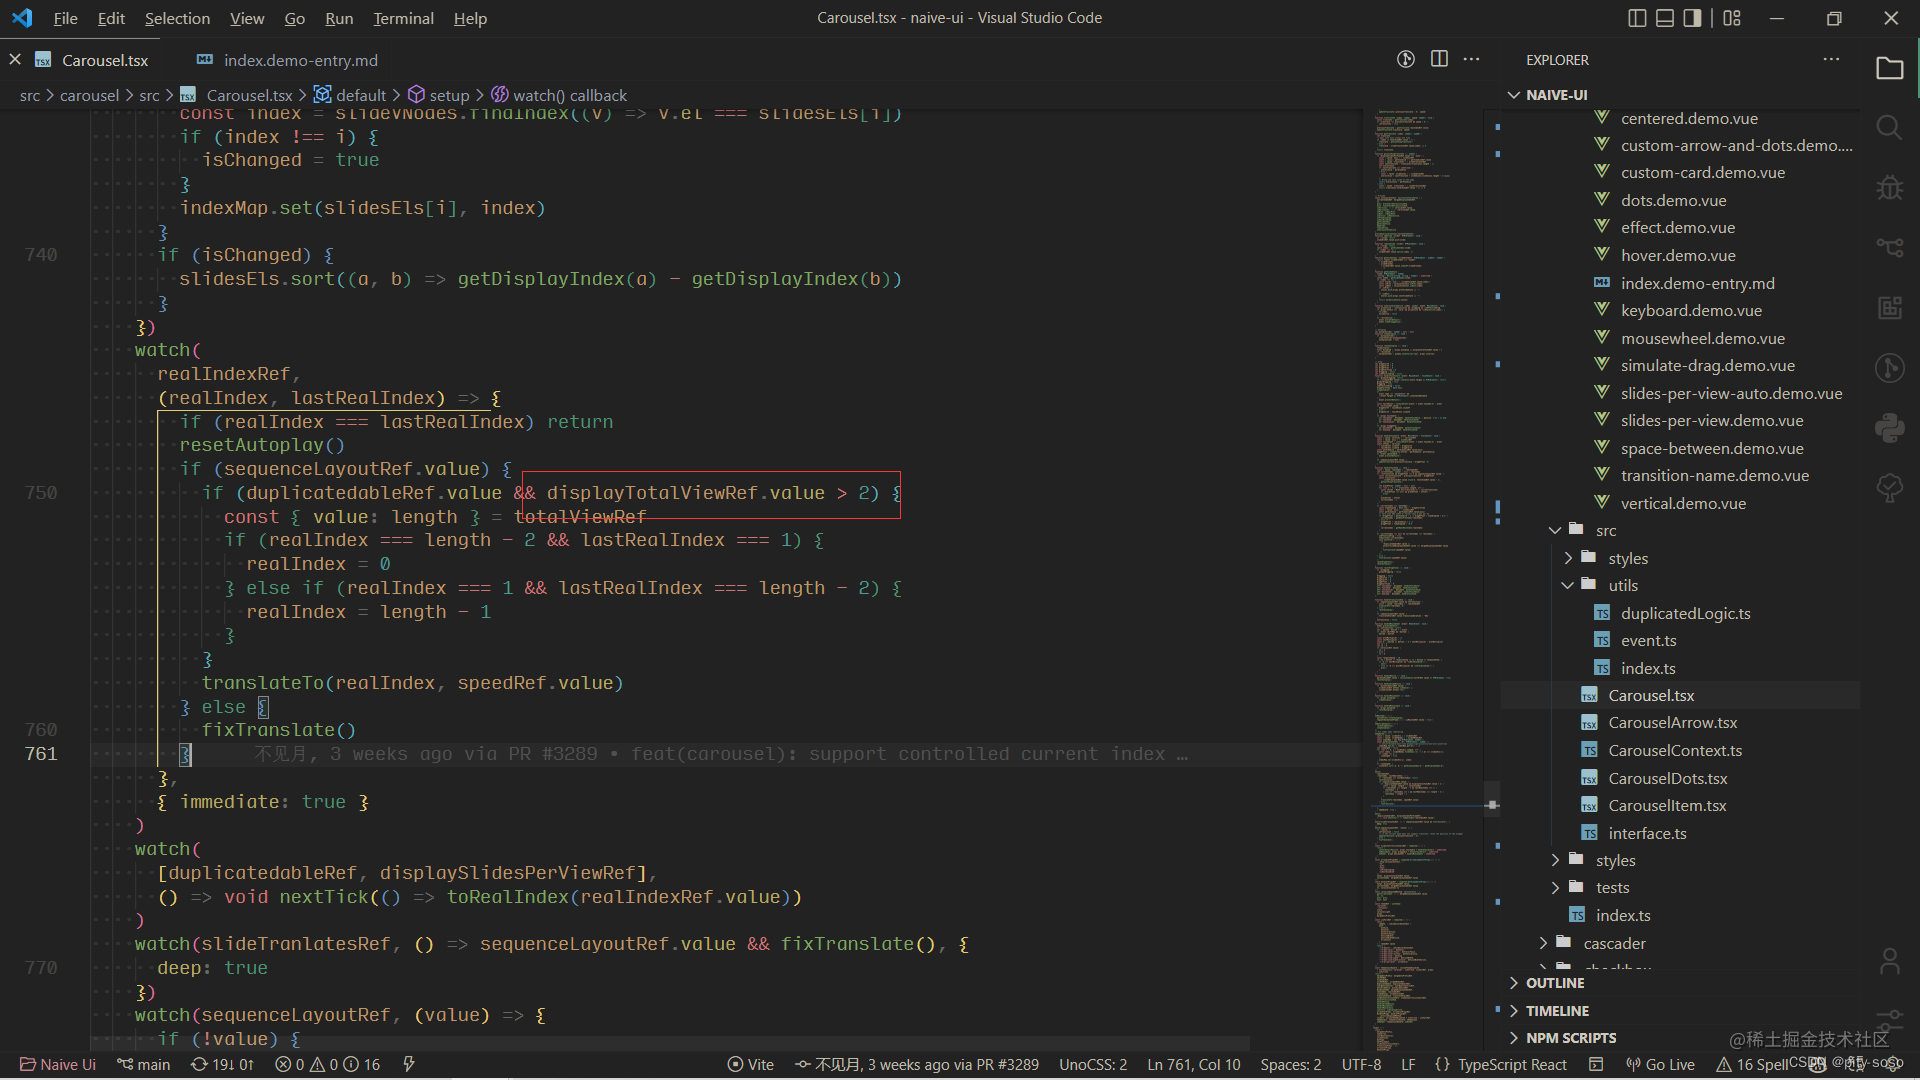The height and width of the screenshot is (1080, 1920).
Task: Click 'watch() callback' in the breadcrumb
Action: coord(570,95)
